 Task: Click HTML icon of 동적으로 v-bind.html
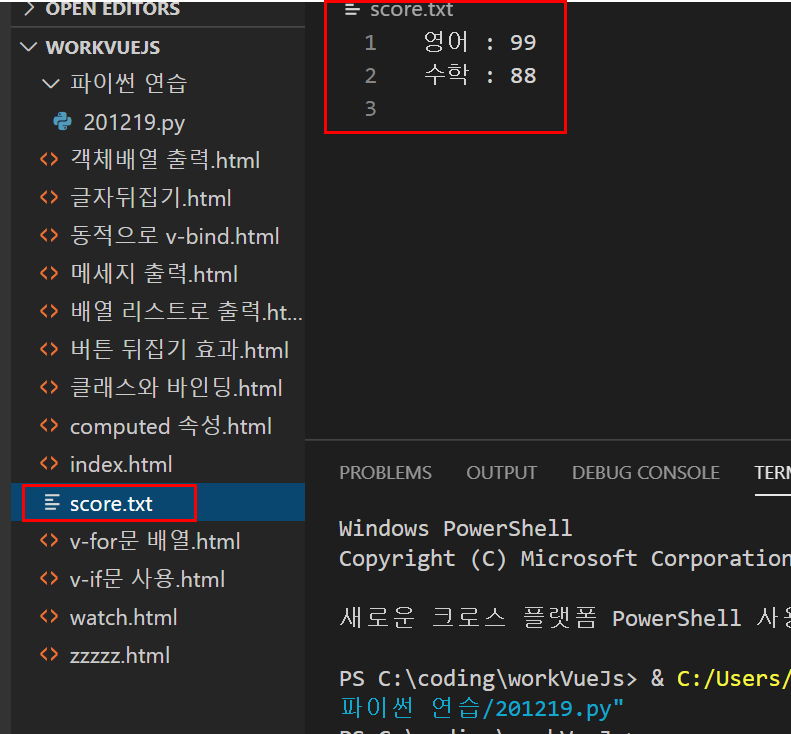49,236
